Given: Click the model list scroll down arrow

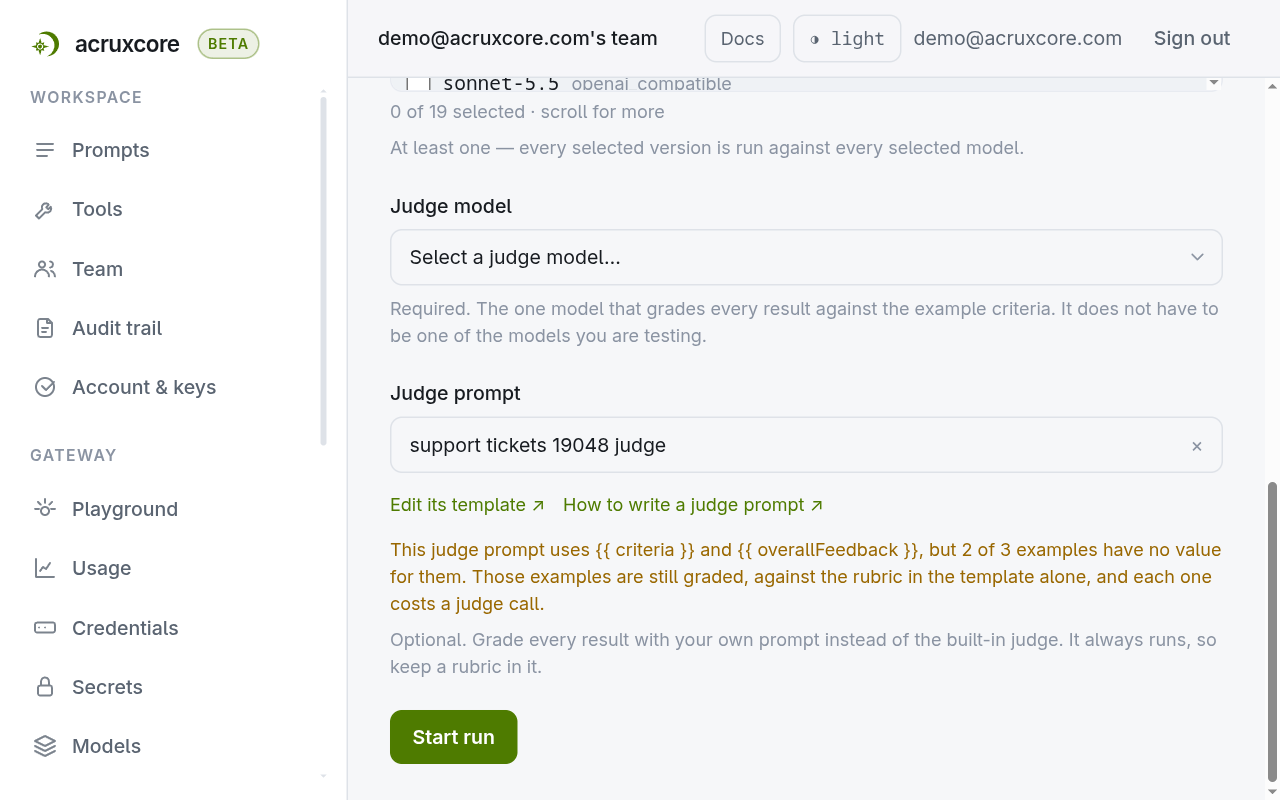Looking at the screenshot, I should [x=1214, y=83].
